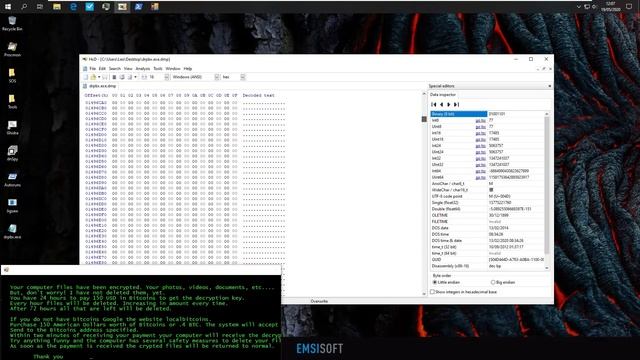Open the Help menu in HxD
Image resolution: width=640 pixels, height=360 pixels.
pyautogui.click(x=188, y=69)
